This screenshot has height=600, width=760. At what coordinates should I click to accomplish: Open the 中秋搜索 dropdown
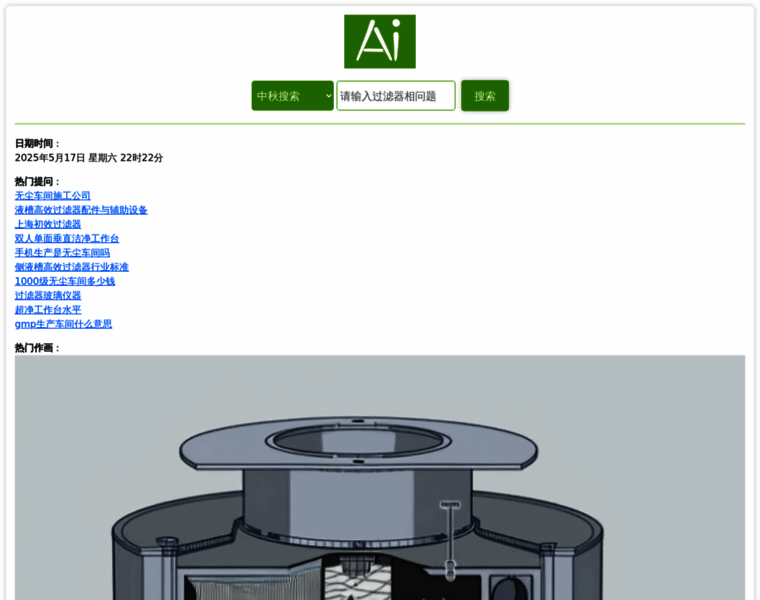coord(292,96)
